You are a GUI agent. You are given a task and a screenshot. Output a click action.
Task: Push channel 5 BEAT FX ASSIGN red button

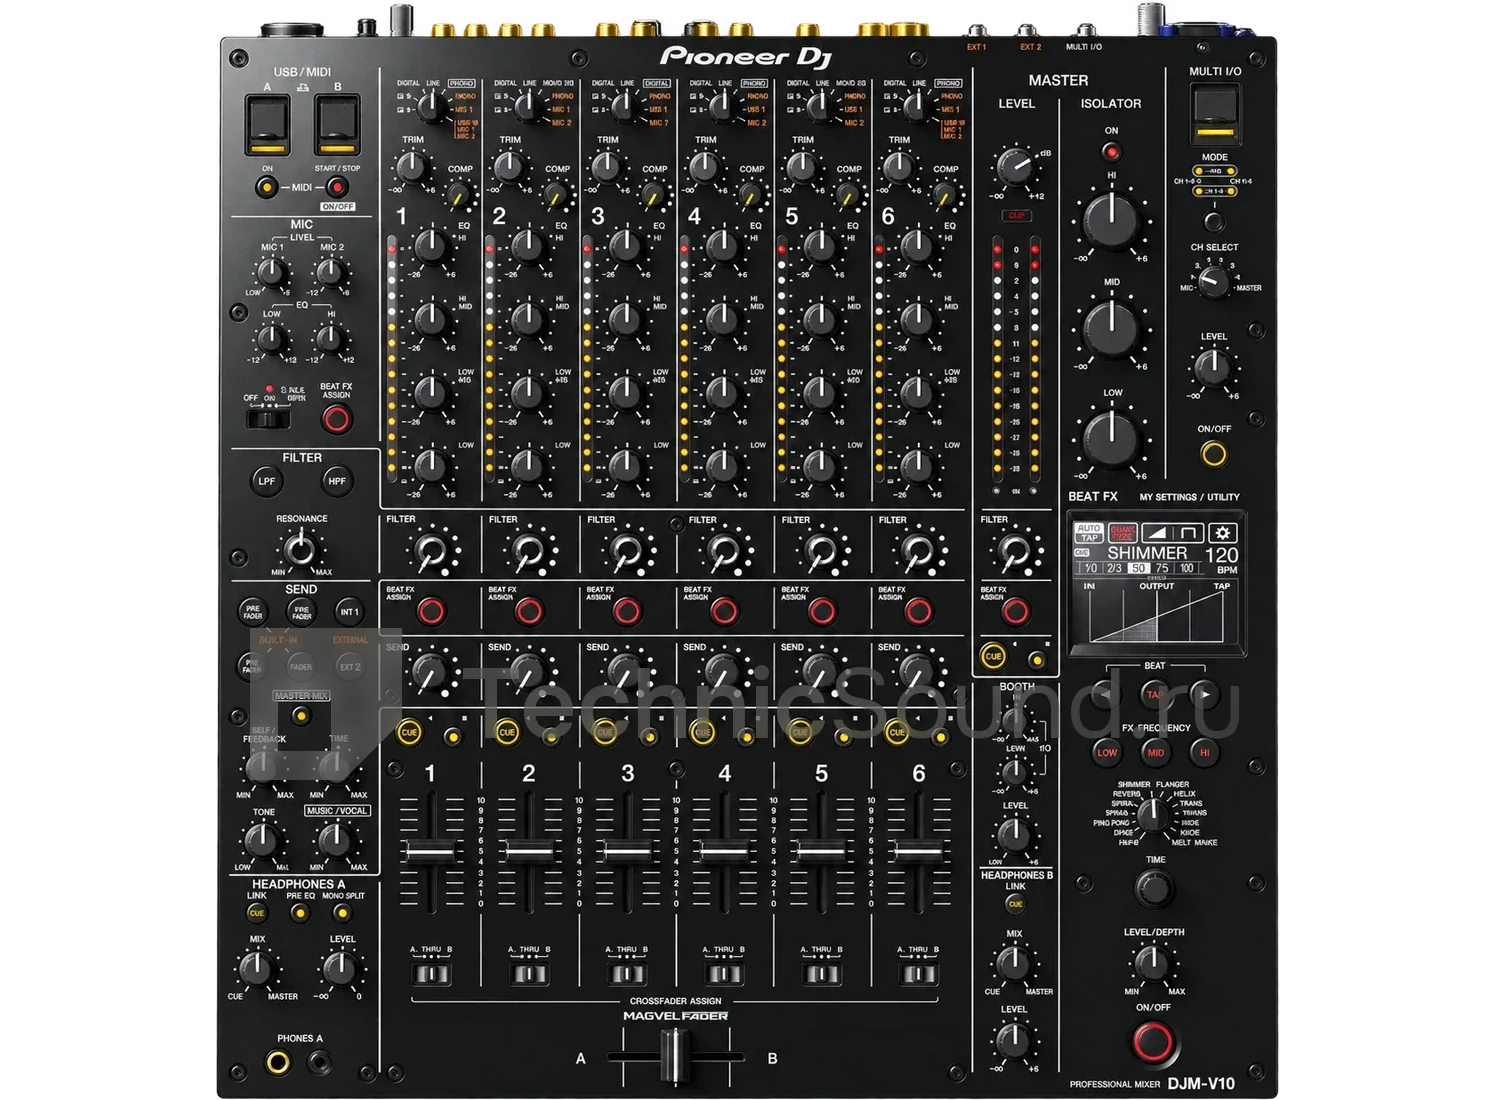click(x=822, y=610)
